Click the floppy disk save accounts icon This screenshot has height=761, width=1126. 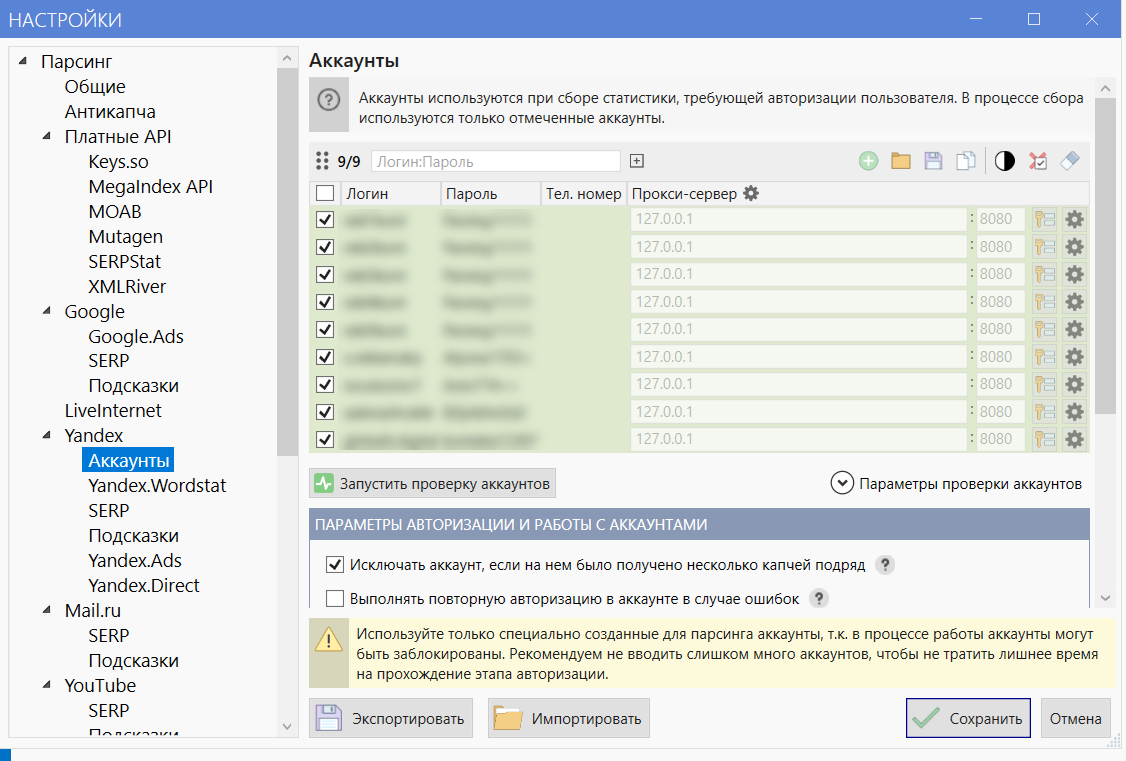click(933, 161)
